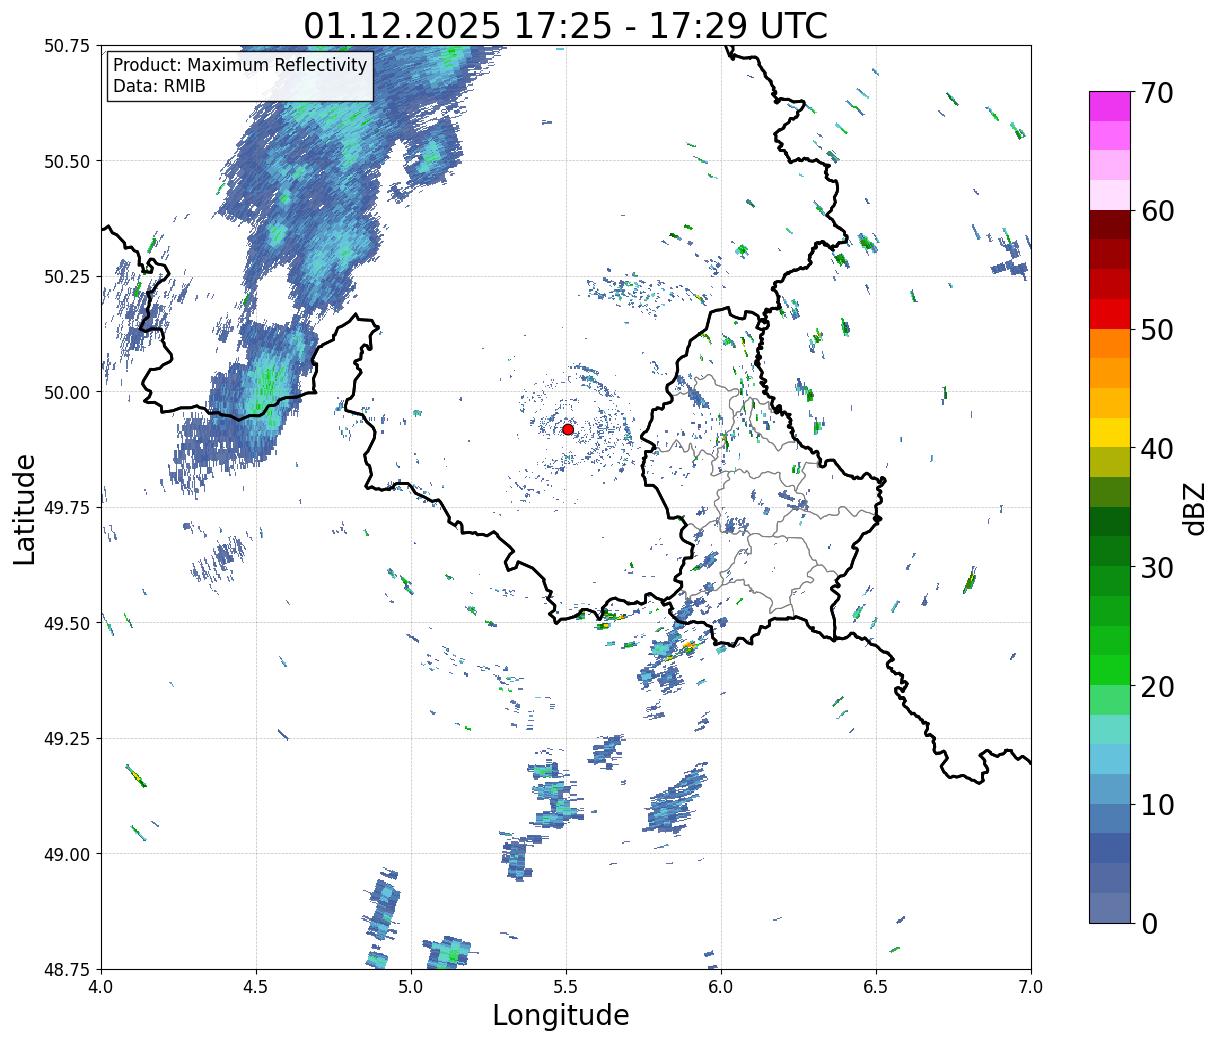Click the 0 tick on the colorbar
Screen dimensions: 1219x1040
(x=1148, y=924)
